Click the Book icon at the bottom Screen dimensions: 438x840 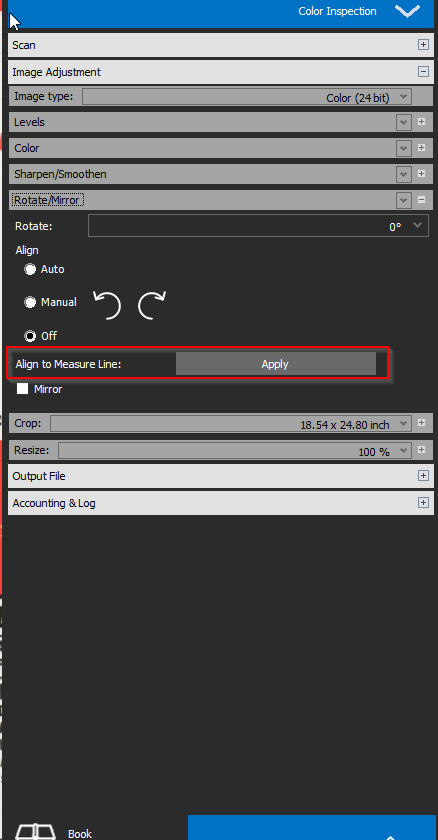(x=35, y=831)
